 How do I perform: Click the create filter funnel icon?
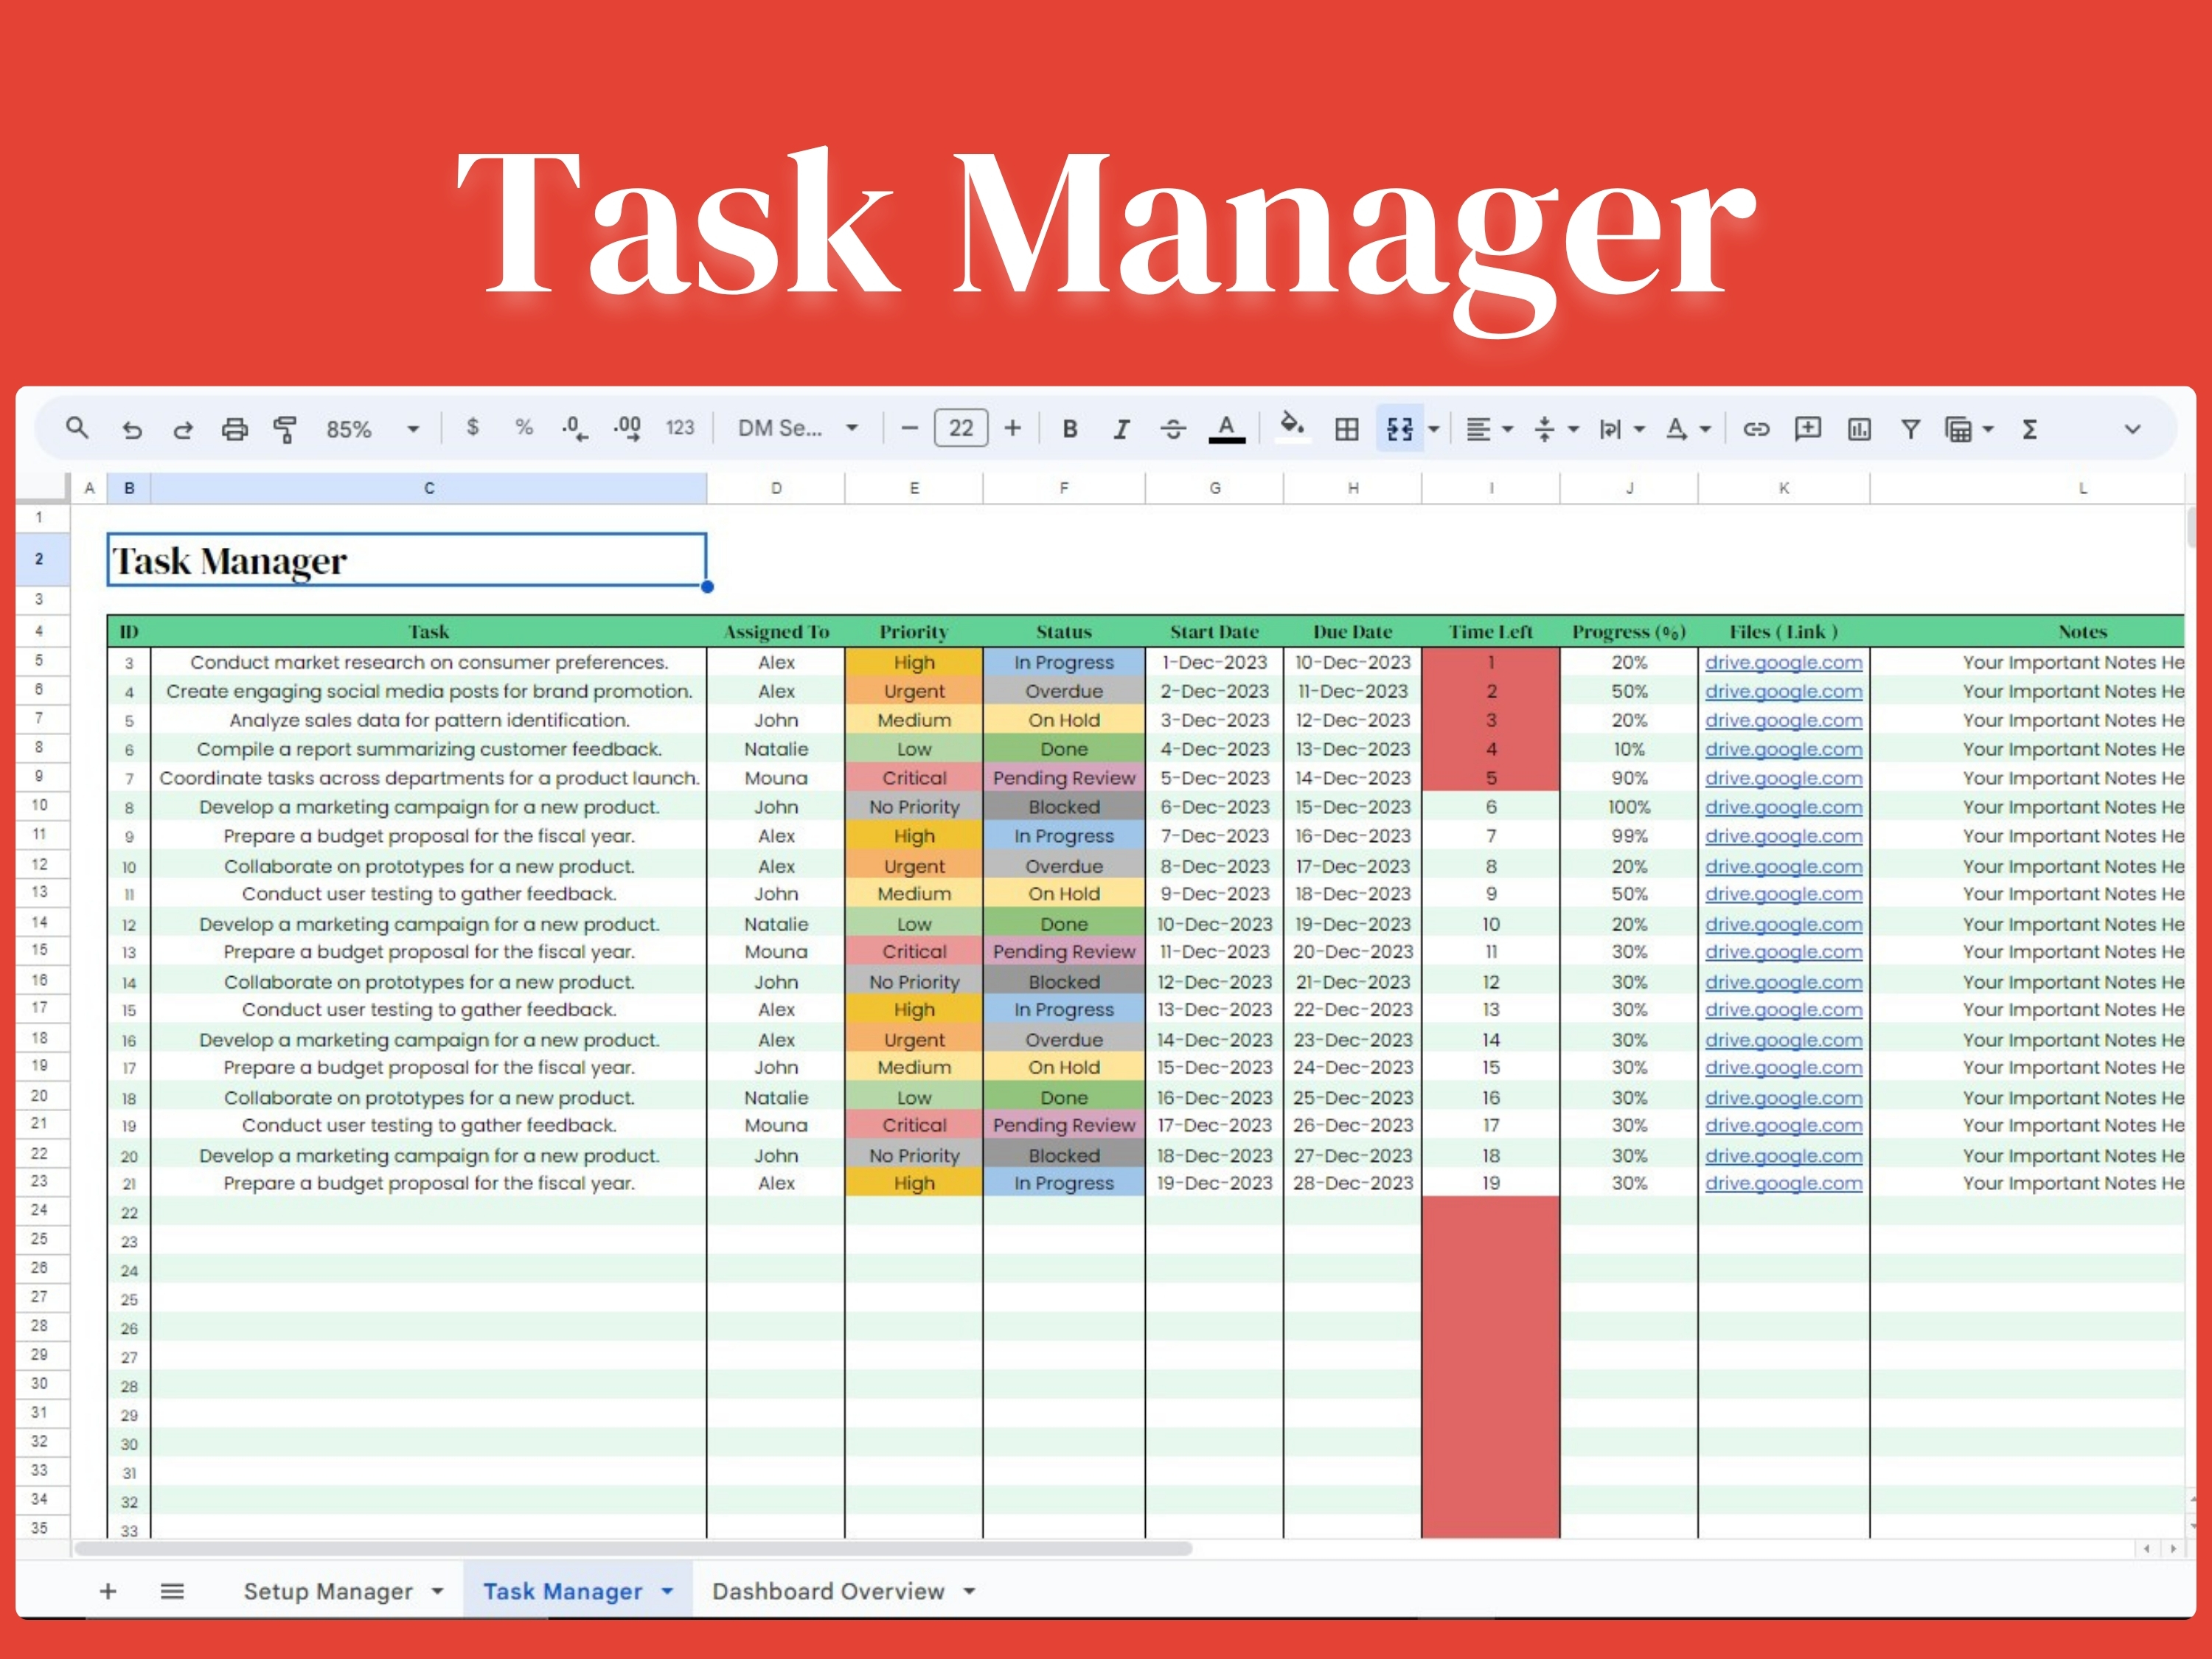click(x=1910, y=429)
